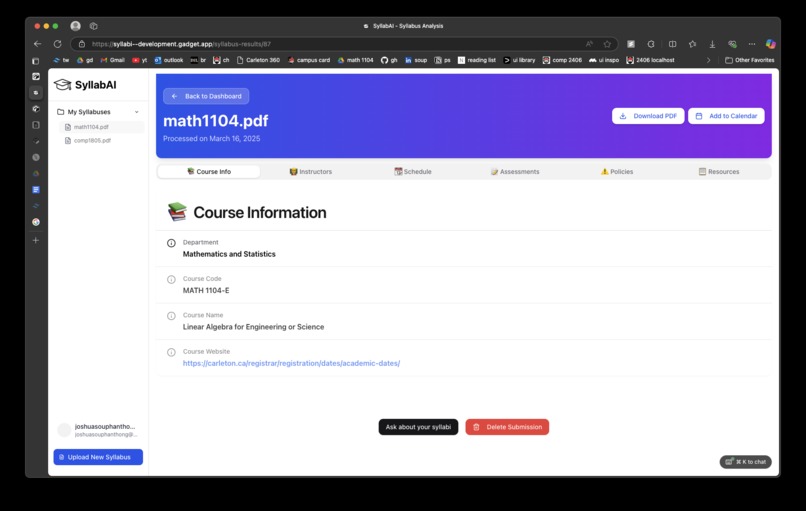Open the outlook bookmark
Image resolution: width=806 pixels, height=511 pixels.
pyautogui.click(x=169, y=60)
